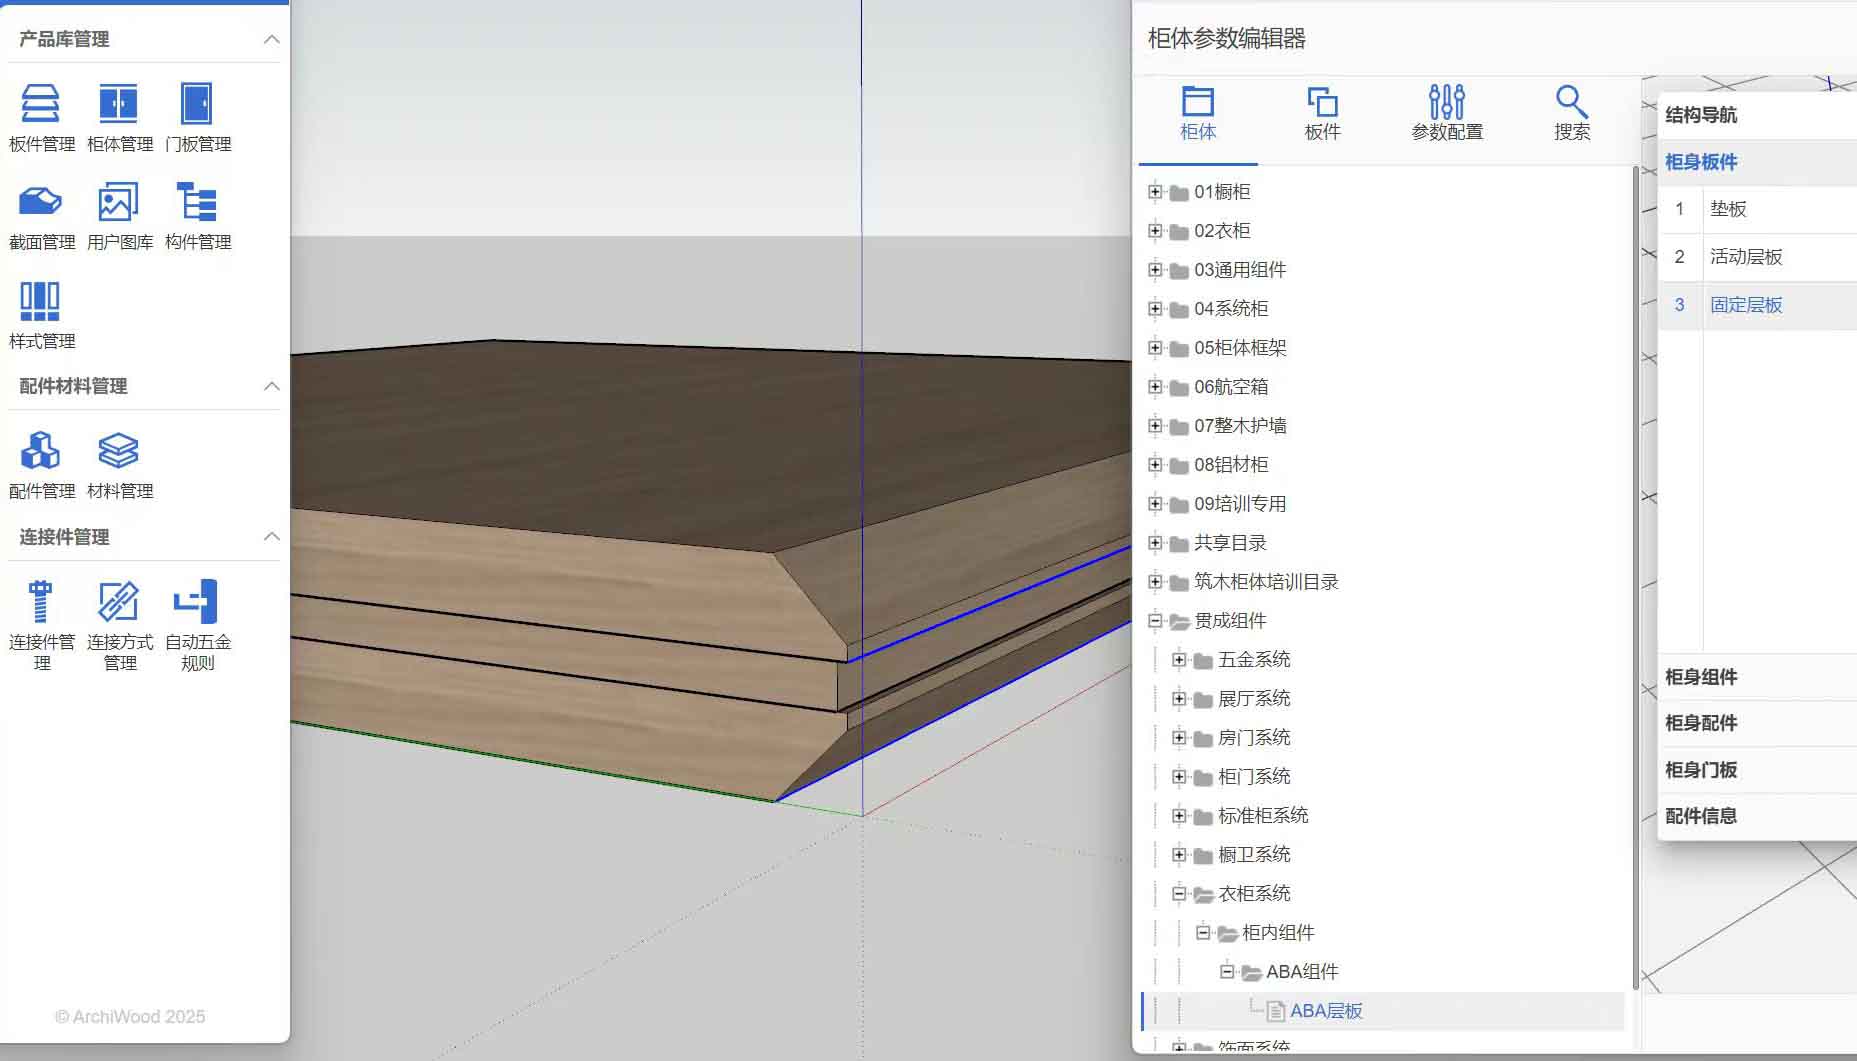Select the ABA层板 tree item
This screenshot has width=1857, height=1061.
point(1326,1011)
